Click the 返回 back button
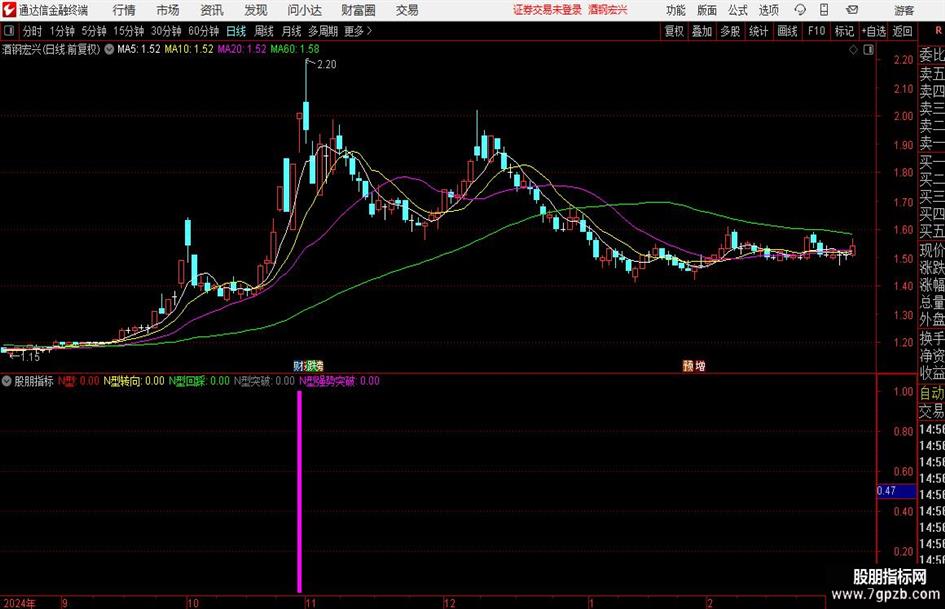The image size is (945, 609). 902,31
